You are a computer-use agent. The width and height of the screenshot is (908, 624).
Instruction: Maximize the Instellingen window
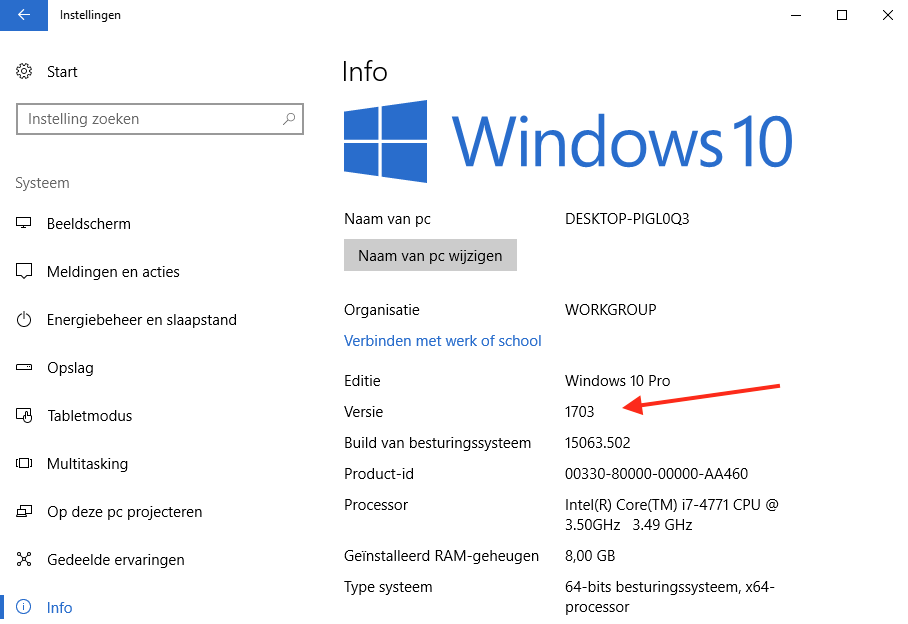pyautogui.click(x=842, y=15)
